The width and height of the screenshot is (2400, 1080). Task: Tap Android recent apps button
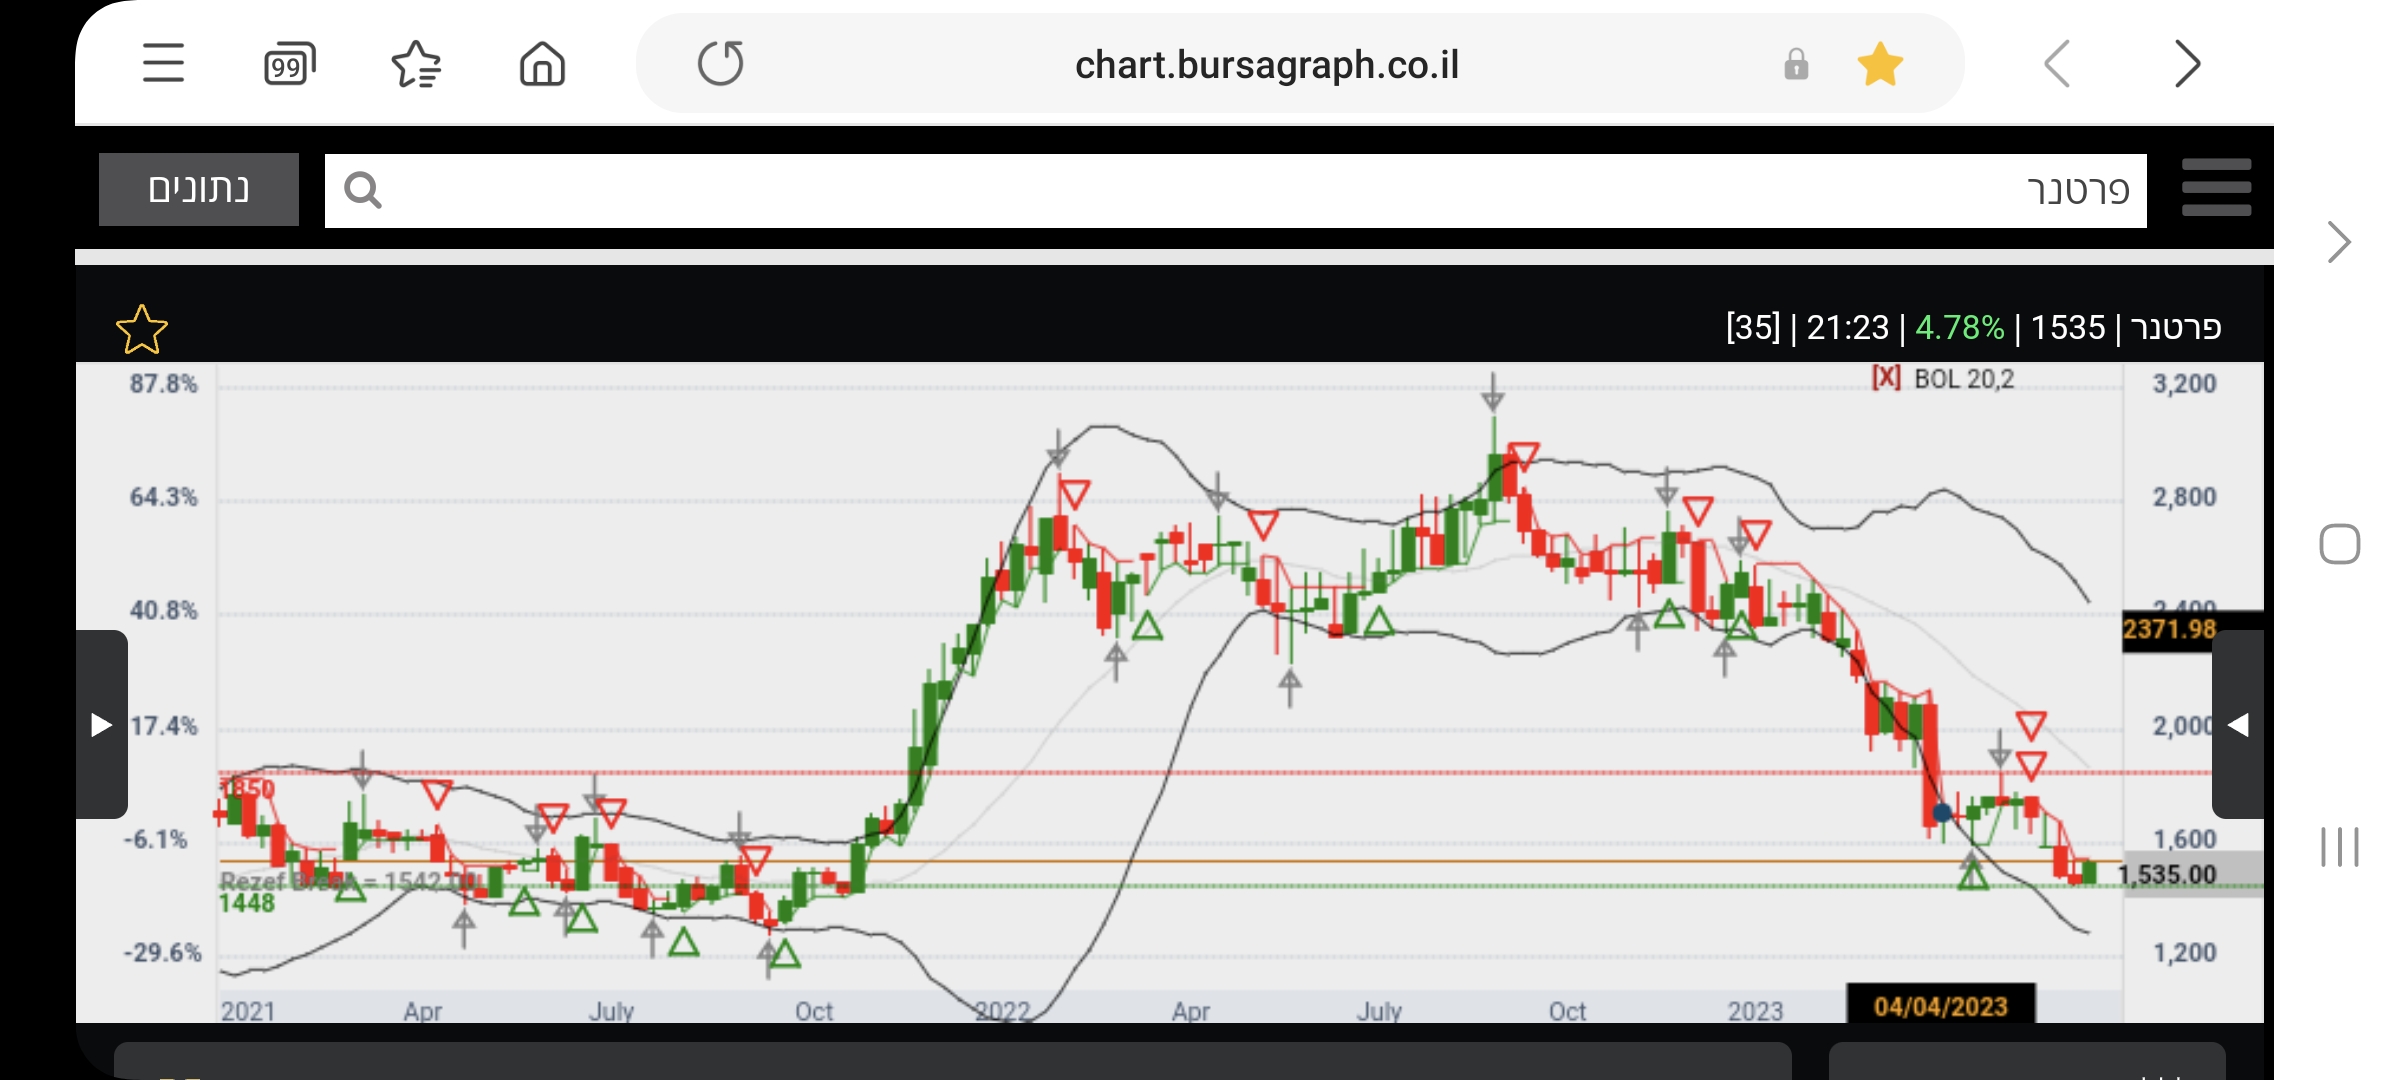pyautogui.click(x=2339, y=847)
